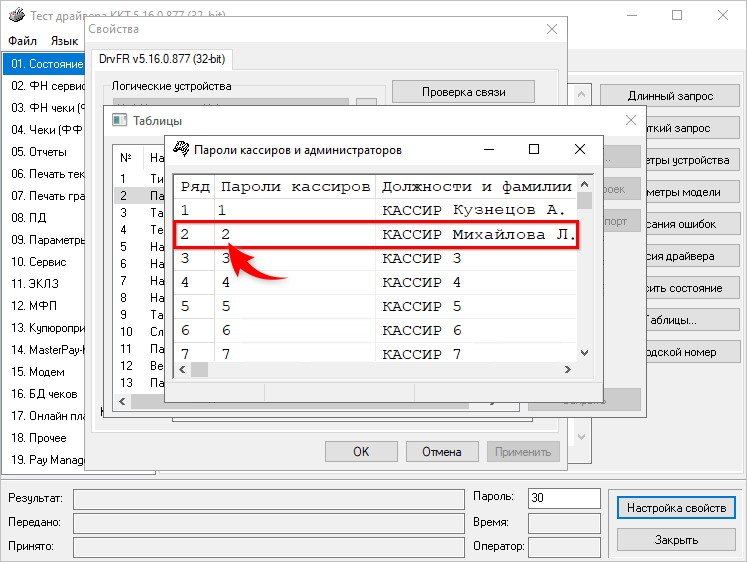
Task: Click the printer icon in main title bar
Action: pyautogui.click(x=14, y=15)
